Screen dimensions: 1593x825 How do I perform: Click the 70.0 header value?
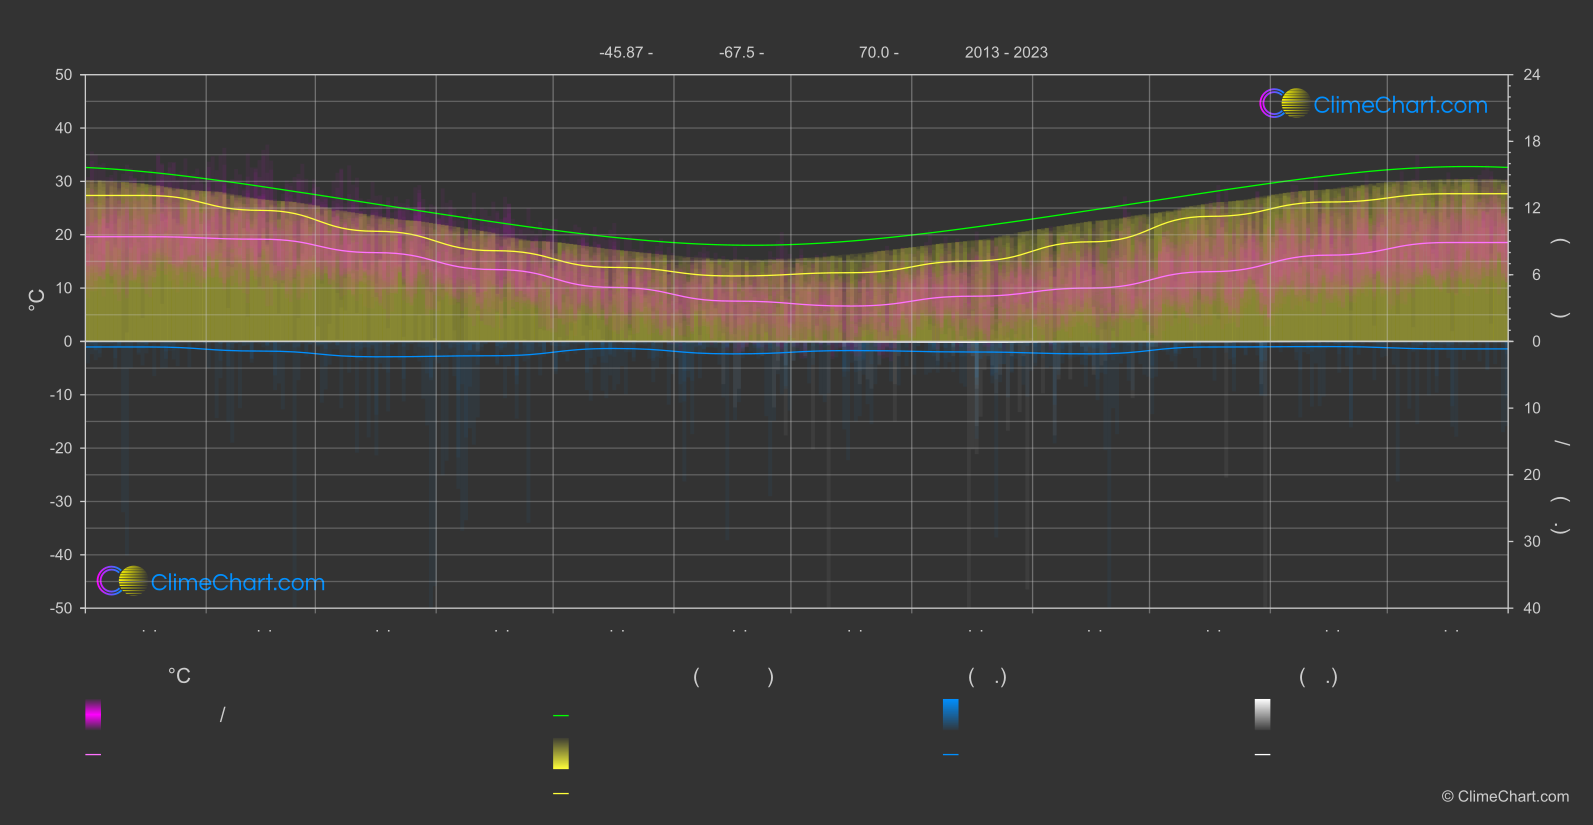tap(878, 52)
